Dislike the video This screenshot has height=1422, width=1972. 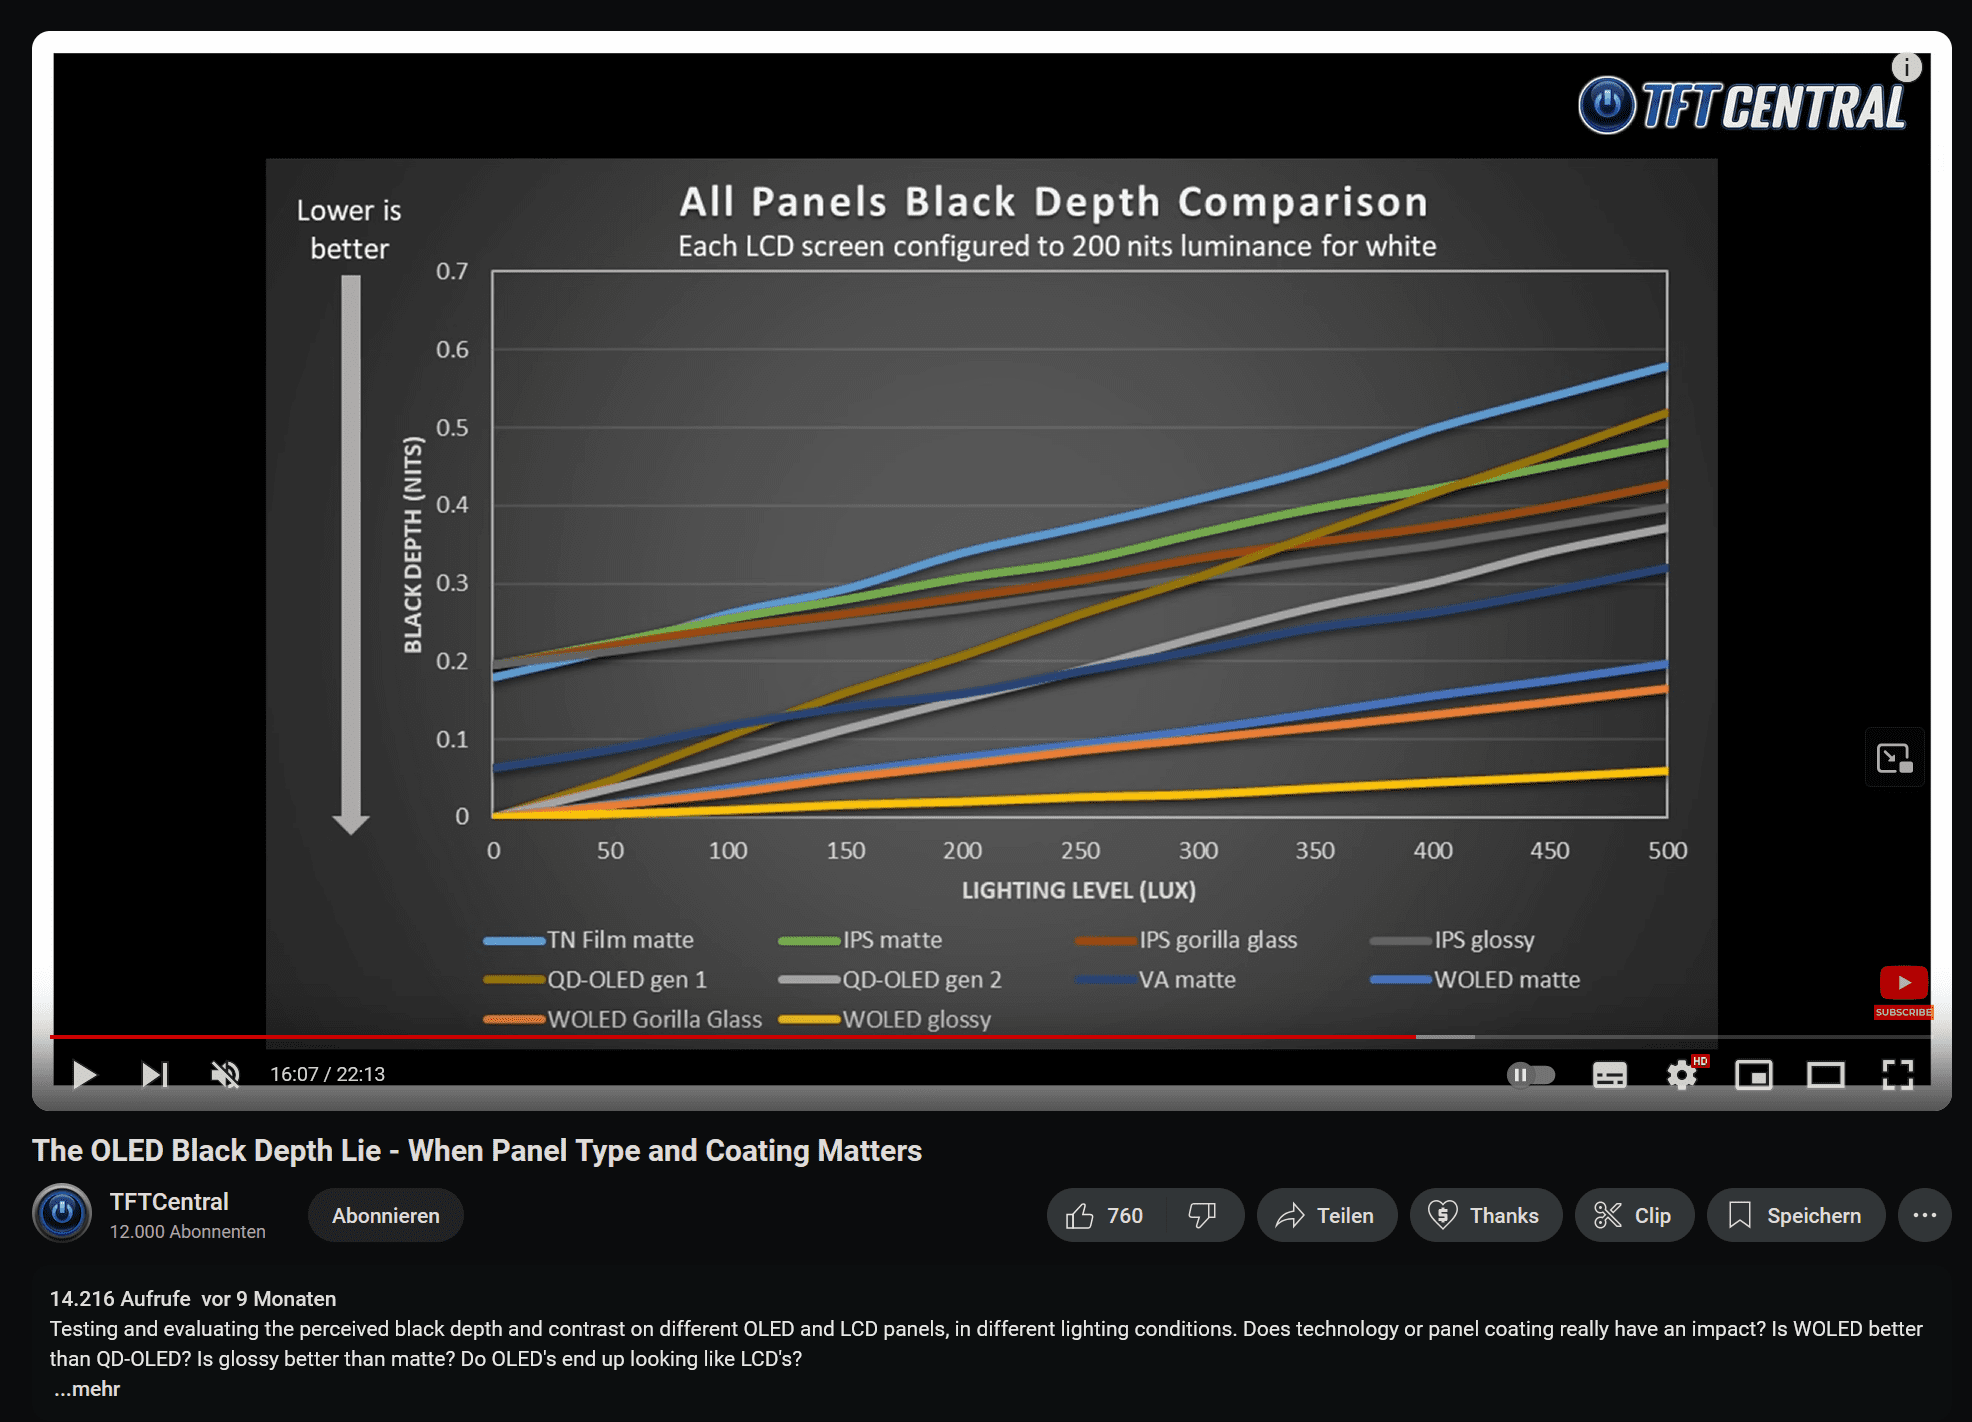pyautogui.click(x=1202, y=1215)
